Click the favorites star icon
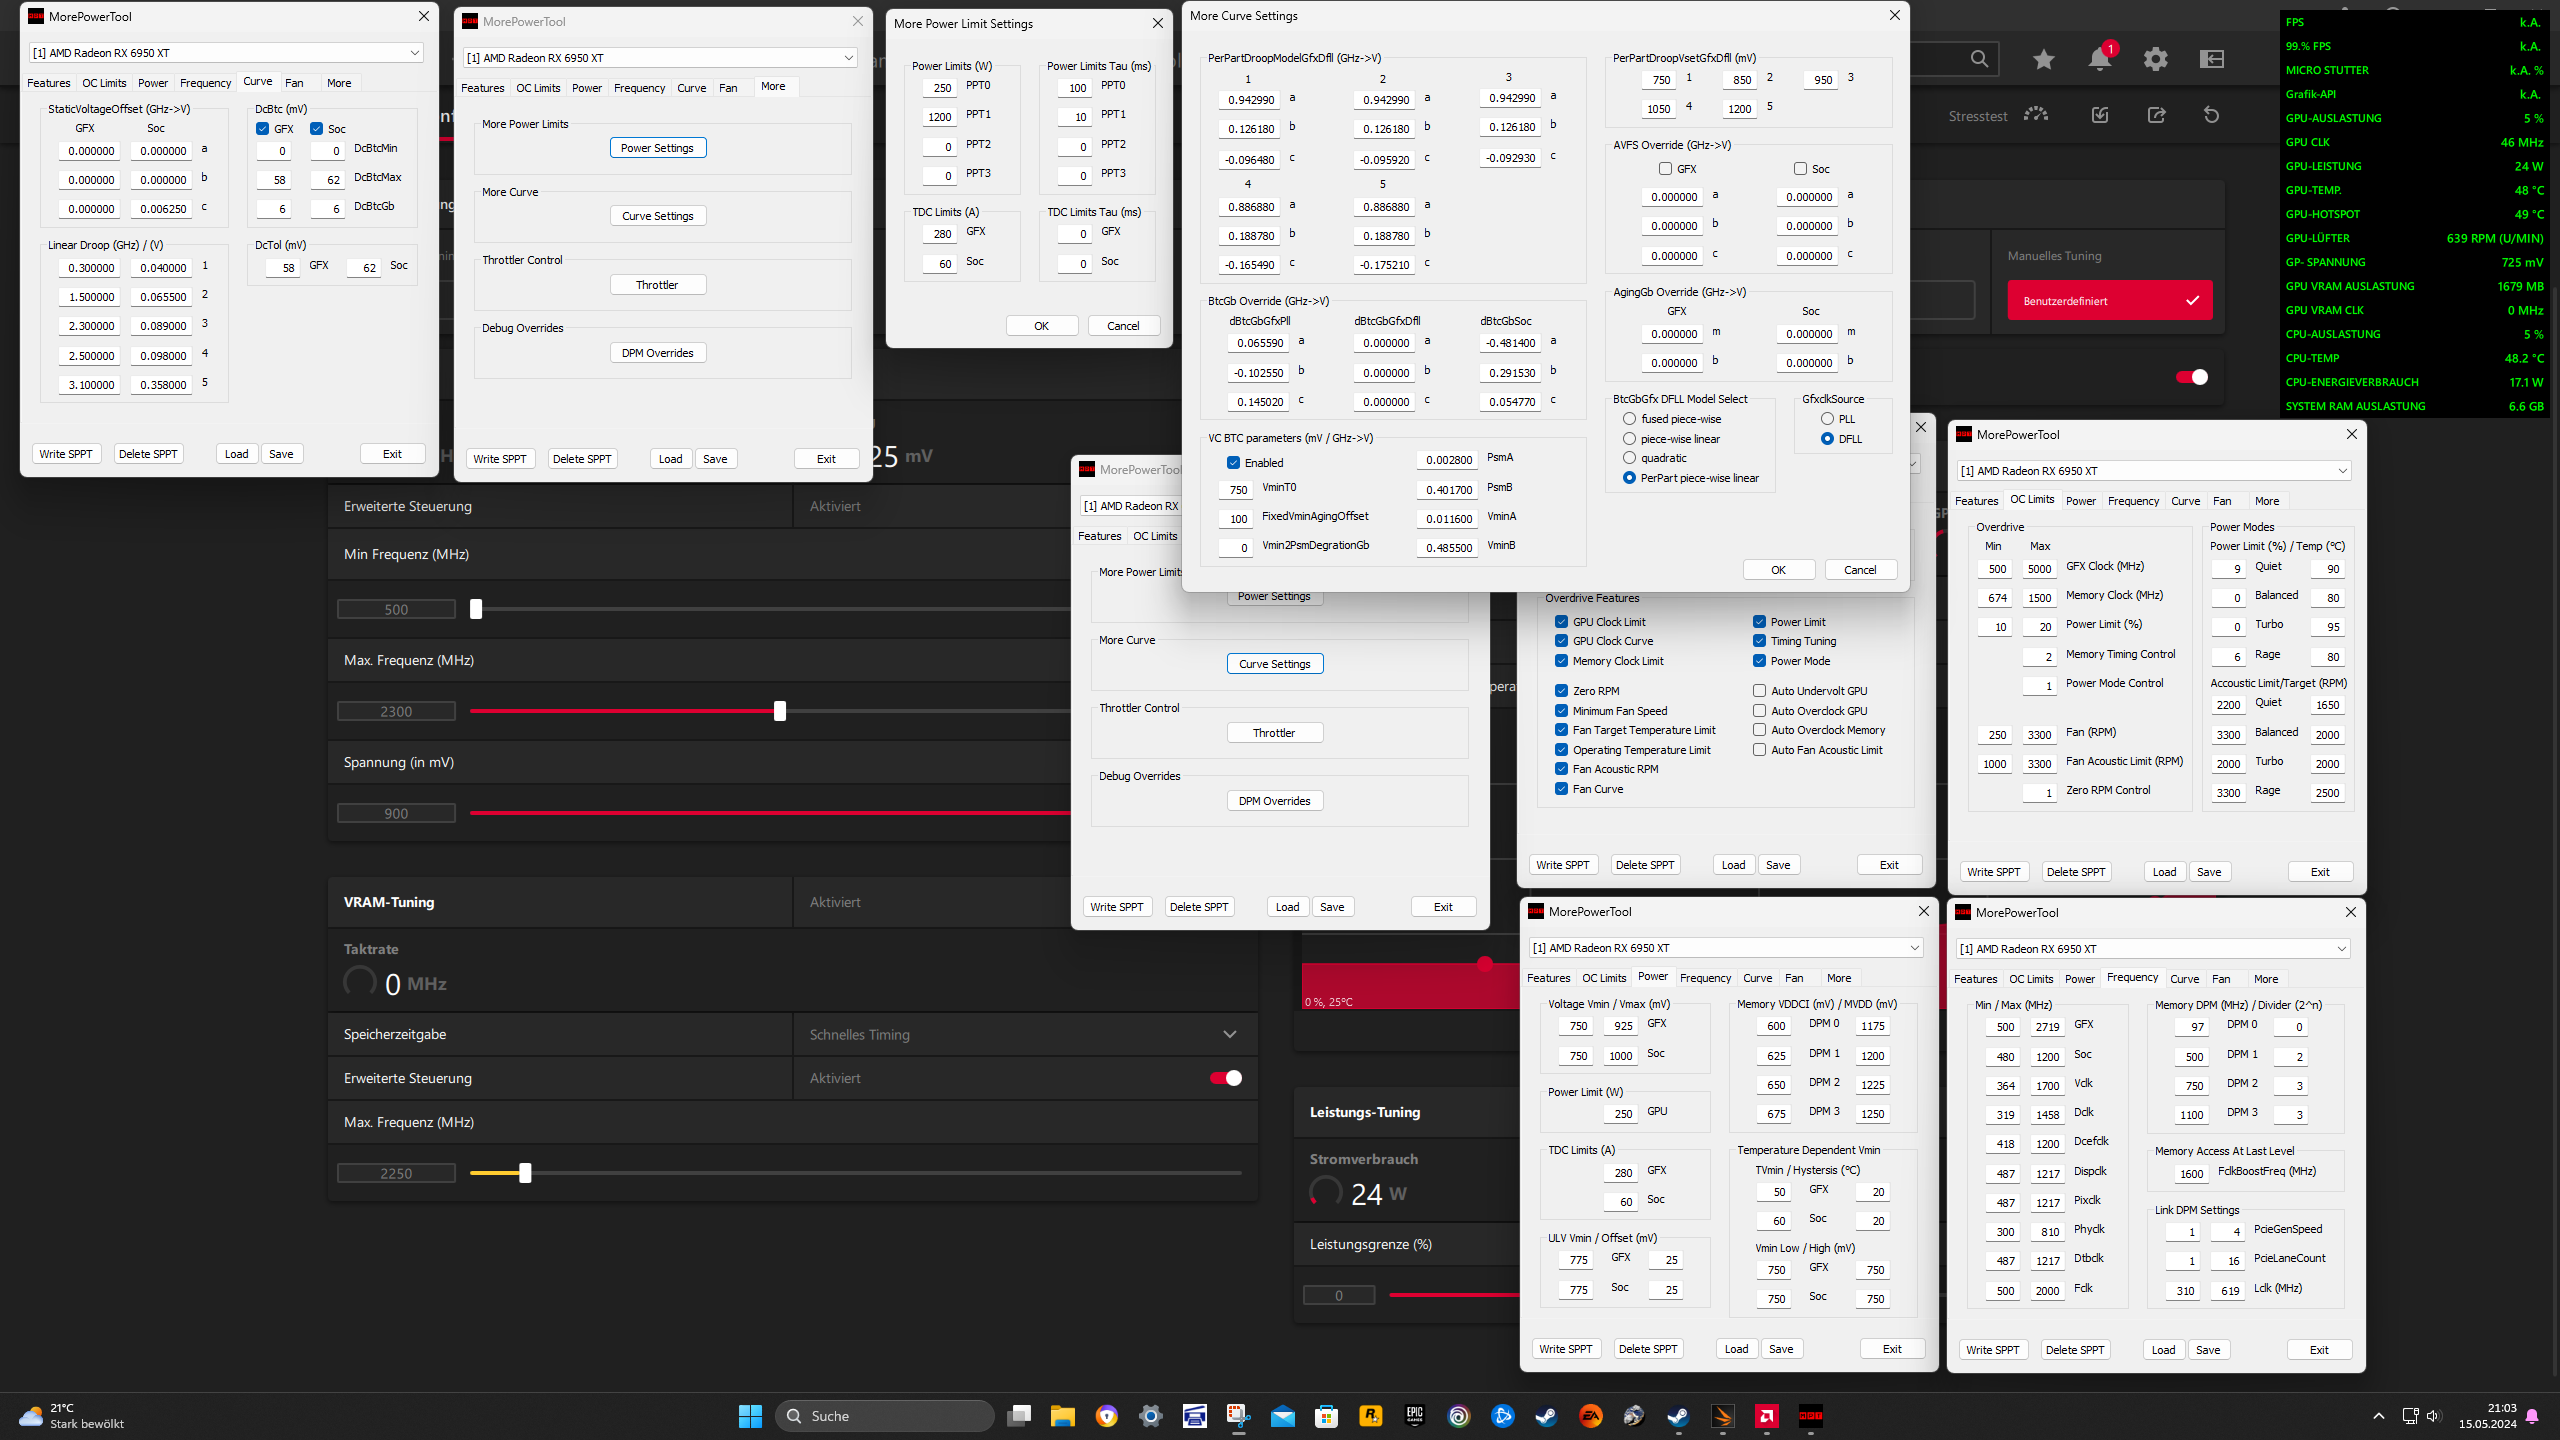This screenshot has height=1440, width=2560. (x=2043, y=59)
